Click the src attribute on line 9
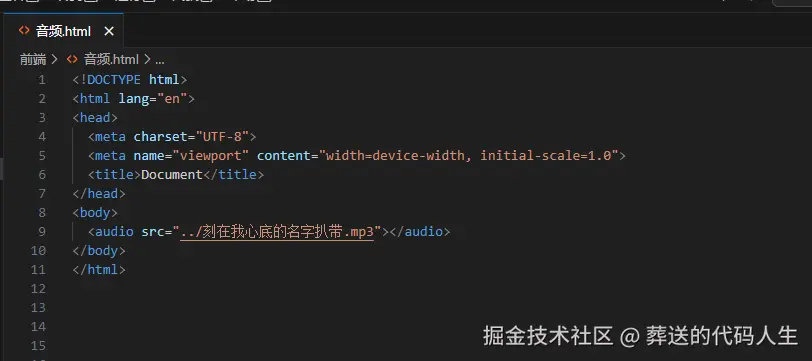The image size is (812, 361). tap(152, 232)
